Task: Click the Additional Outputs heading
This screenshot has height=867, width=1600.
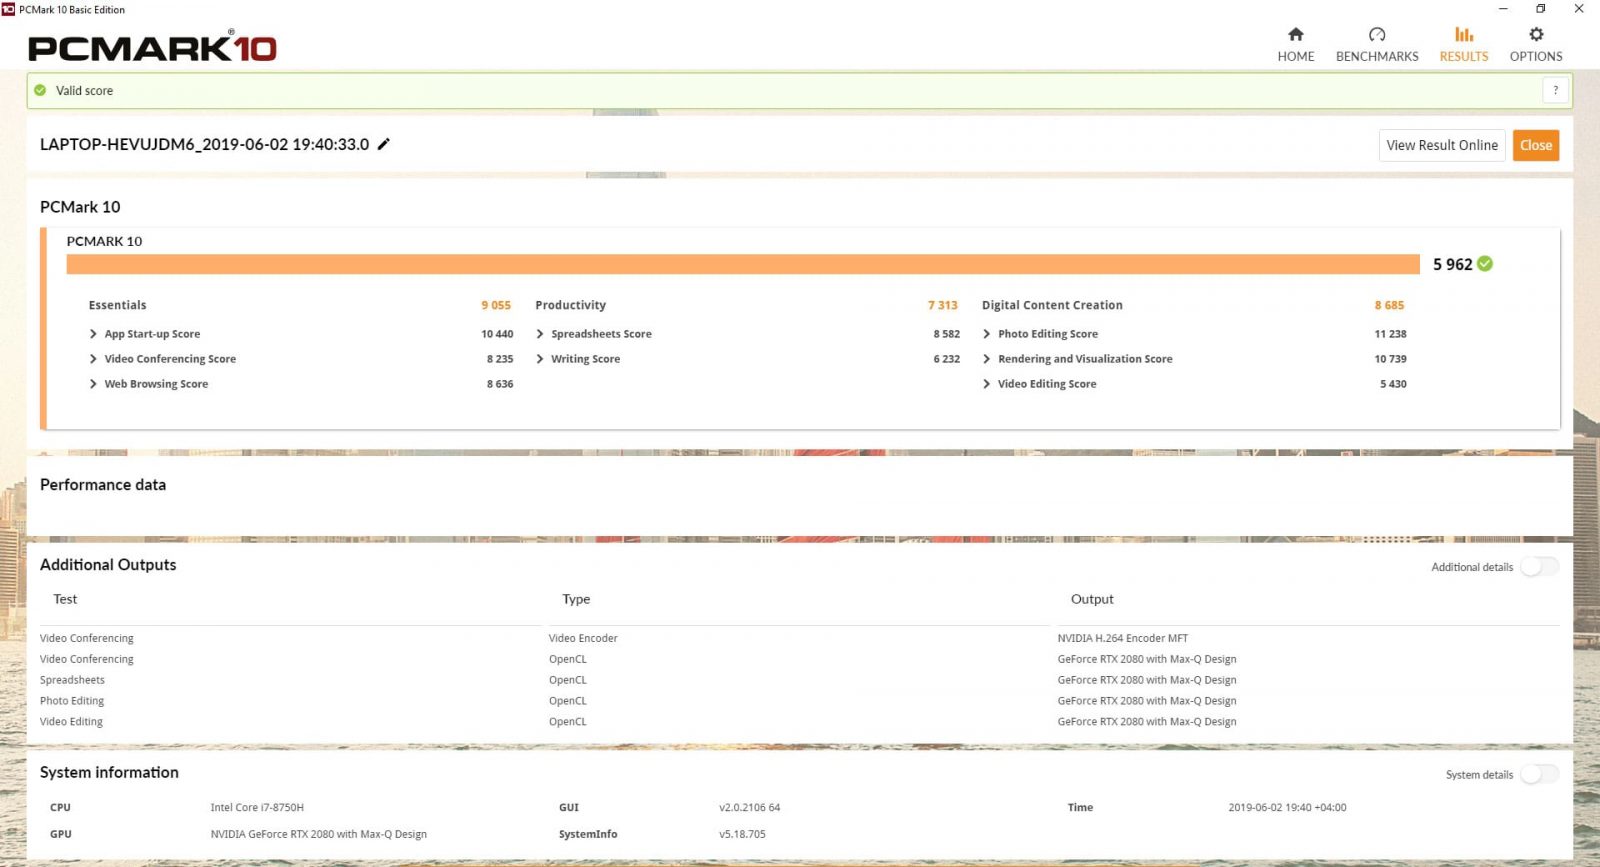Action: [108, 565]
